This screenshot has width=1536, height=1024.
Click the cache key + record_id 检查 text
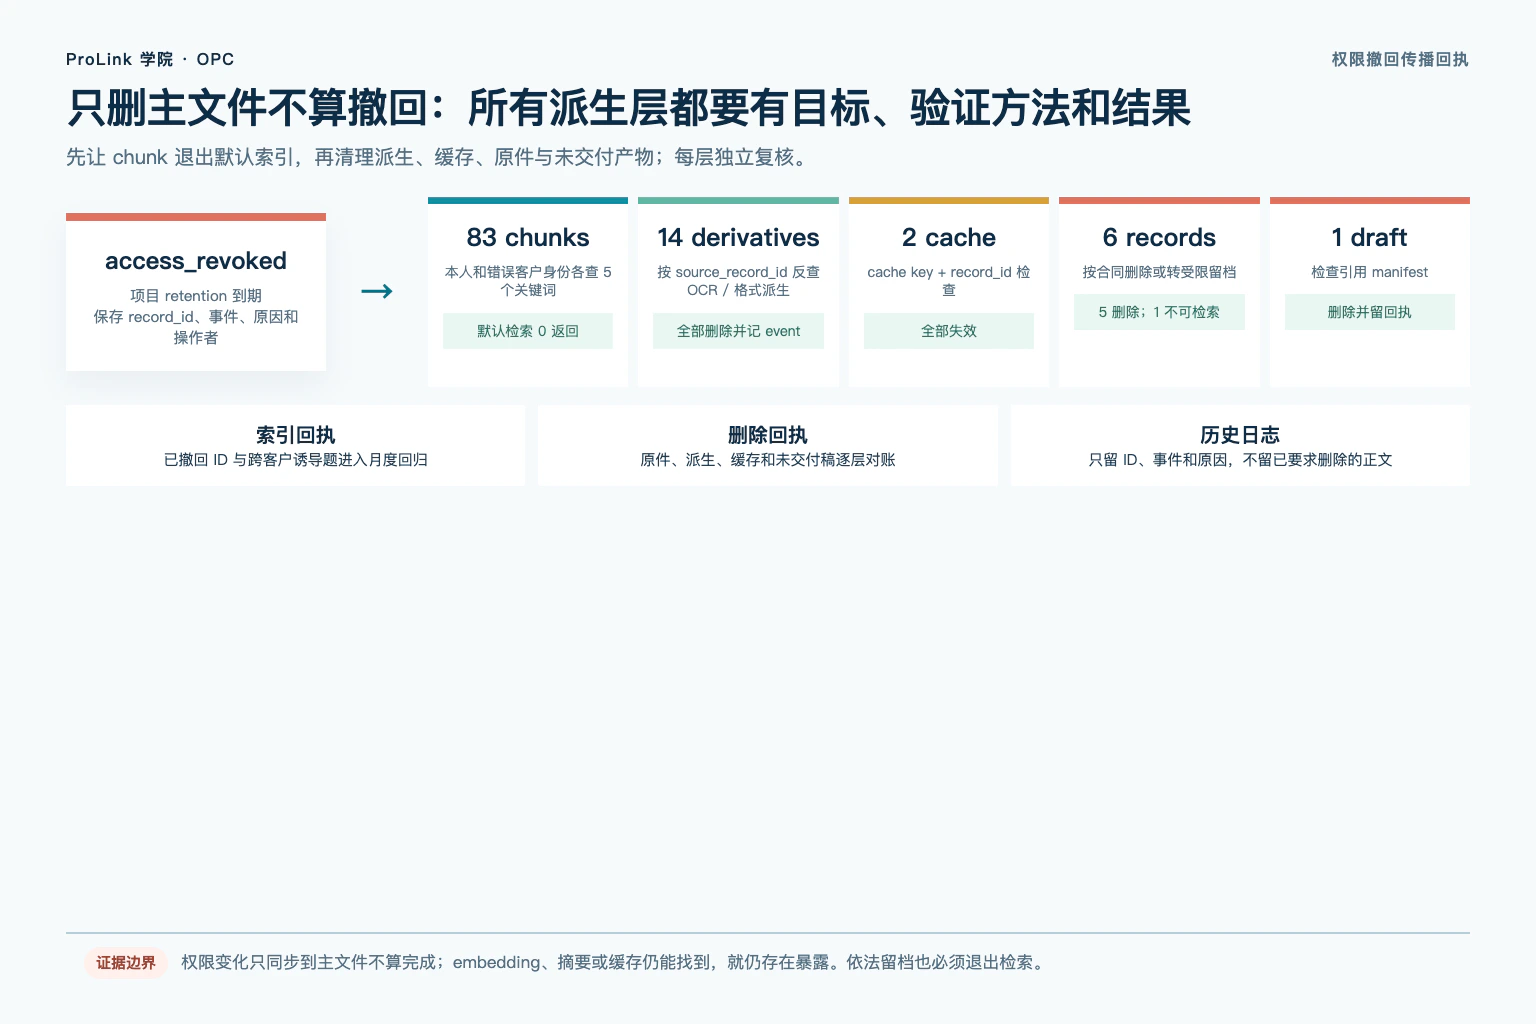point(949,281)
